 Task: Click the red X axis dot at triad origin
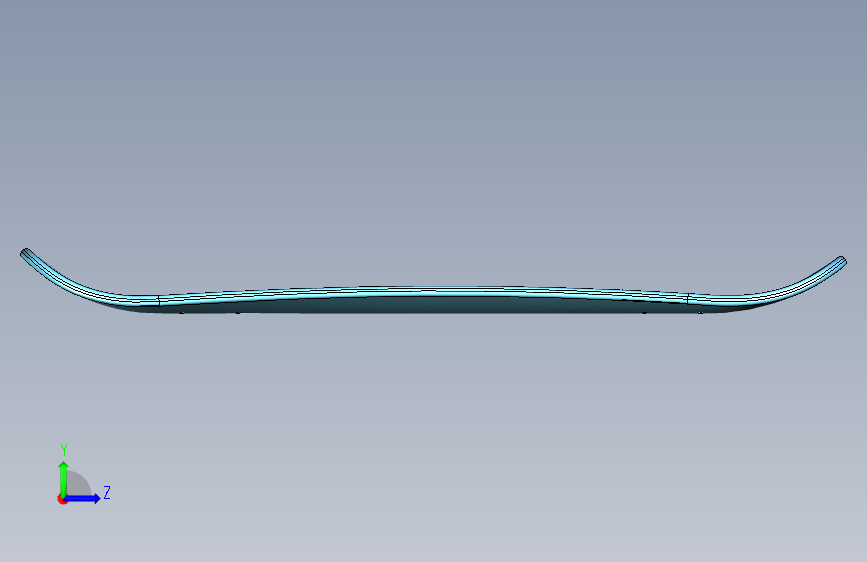(x=61, y=500)
